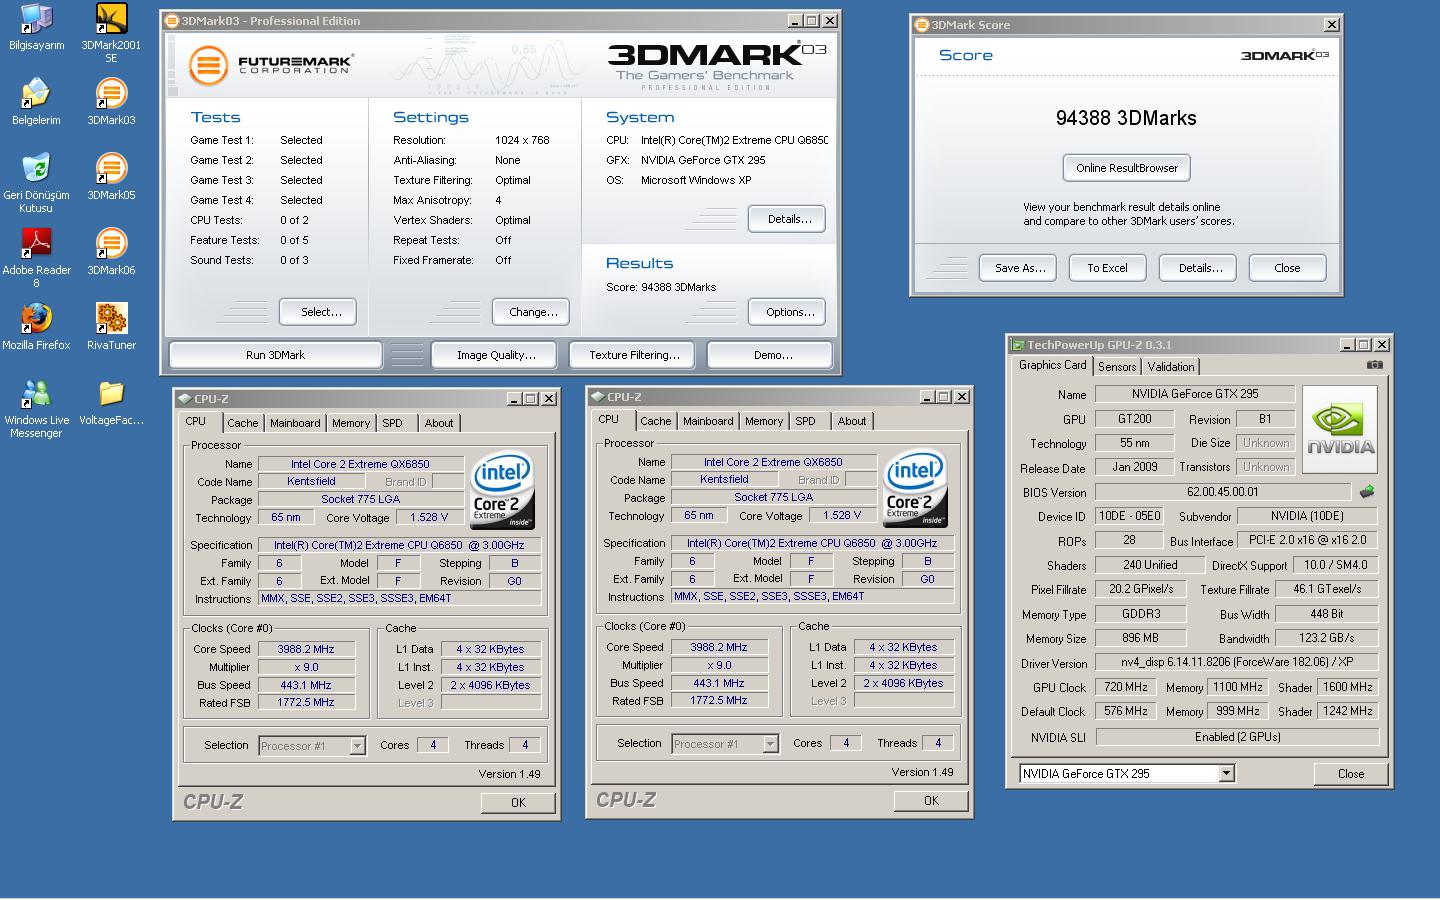1440x900 pixels.
Task: Open Geri Dönüşüm Kutusu recycle bin
Action: [x=36, y=183]
